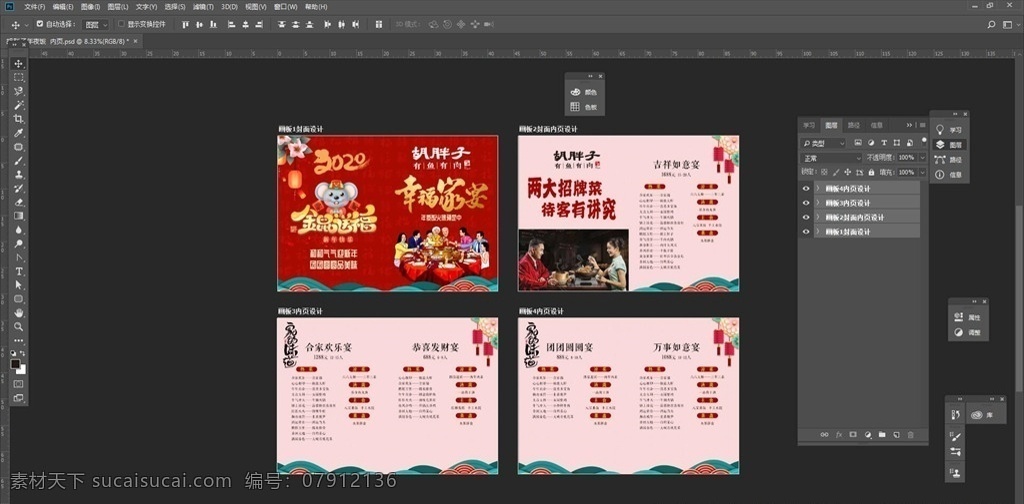
Task: Distribute spacing icon in options bar
Action: [379, 24]
